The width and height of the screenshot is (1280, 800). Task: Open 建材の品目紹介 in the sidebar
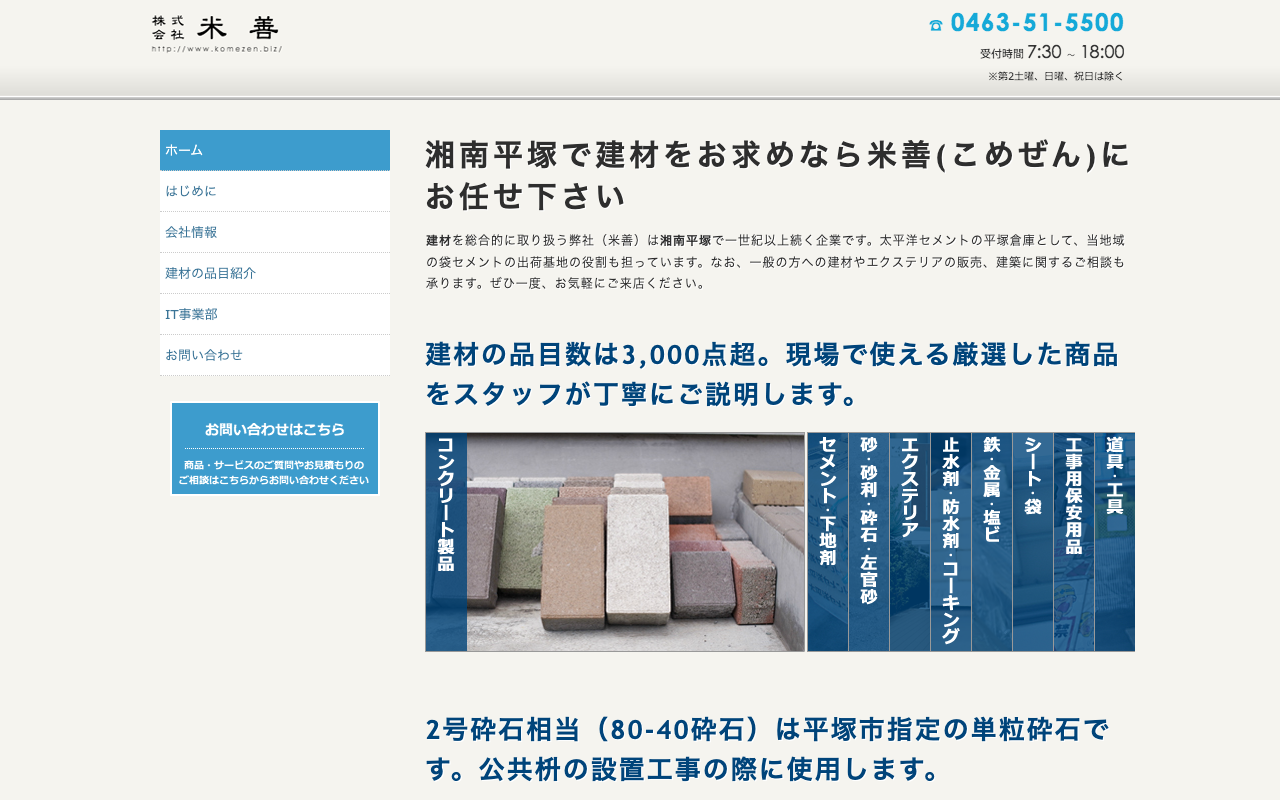pos(275,273)
